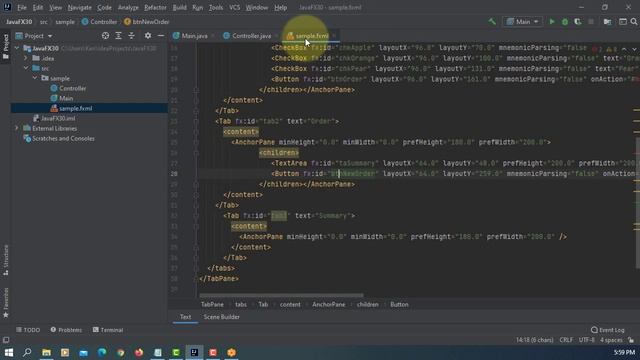640x360 pixels.
Task: Select Controller class in project tree
Action: 72,88
